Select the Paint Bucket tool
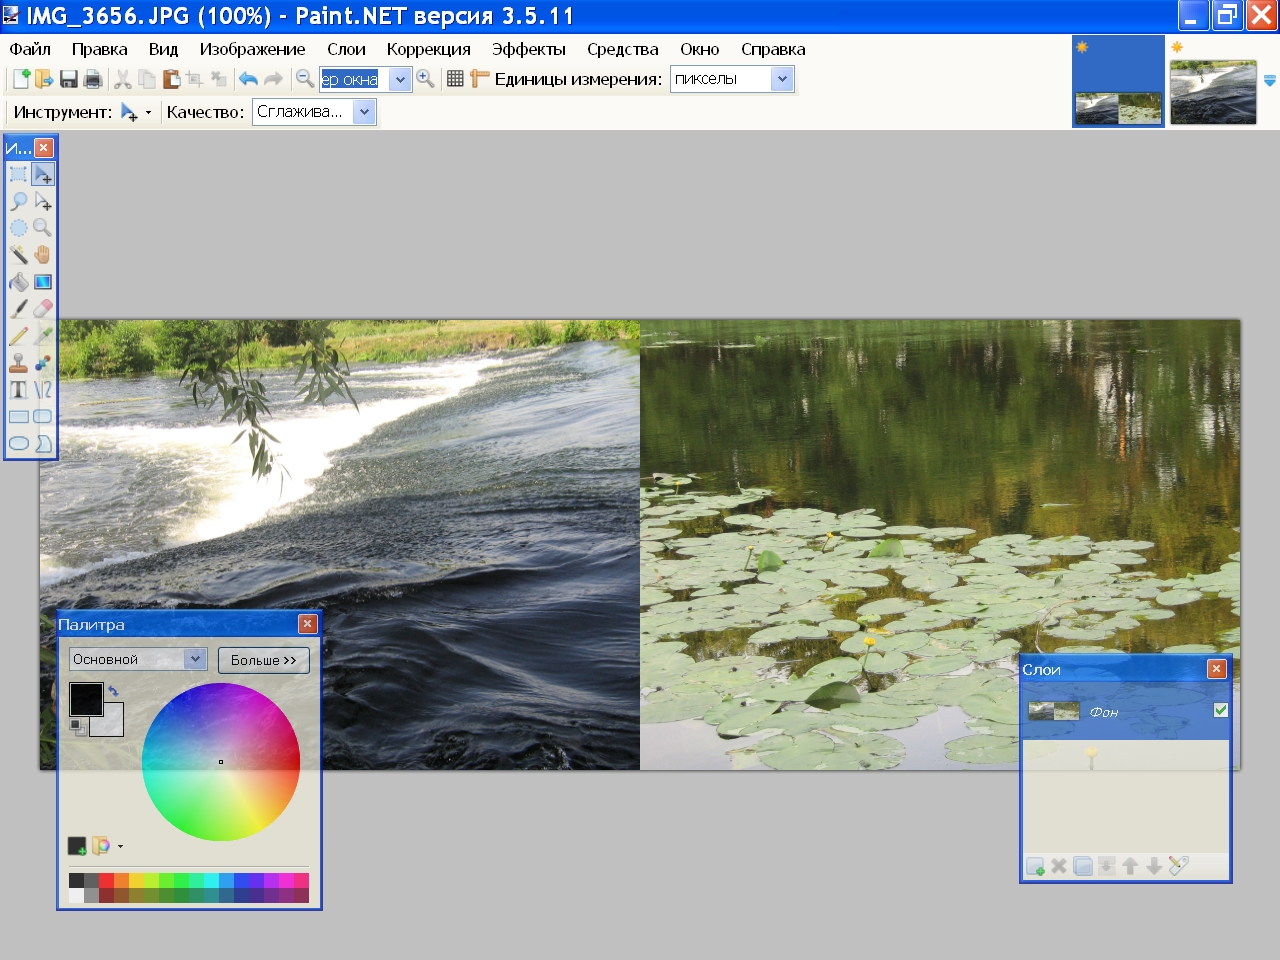Image resolution: width=1280 pixels, height=960 pixels. [18, 282]
